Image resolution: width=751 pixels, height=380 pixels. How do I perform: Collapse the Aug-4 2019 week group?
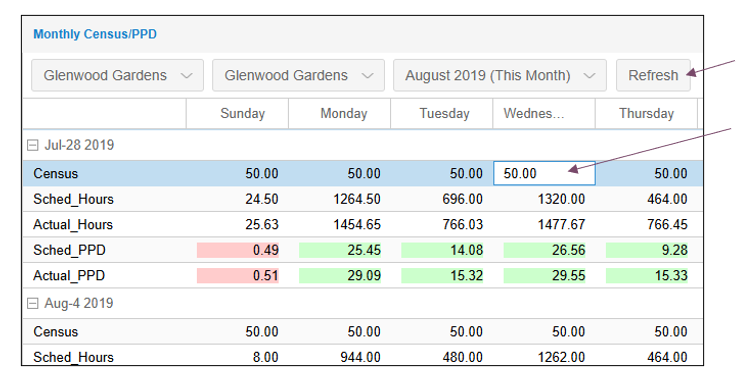(x=32, y=303)
